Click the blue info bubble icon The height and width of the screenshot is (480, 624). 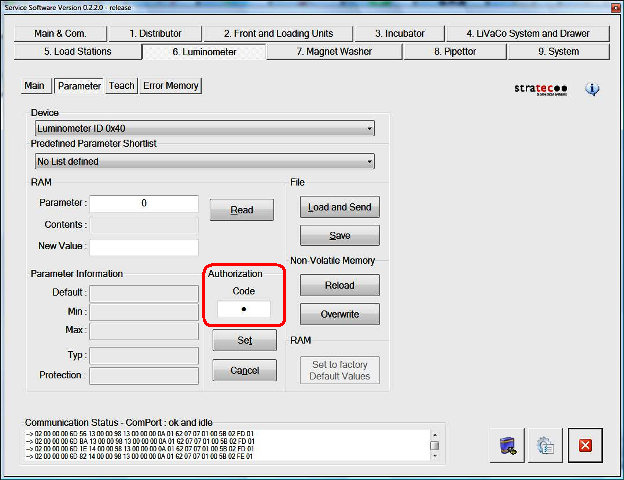[x=592, y=89]
